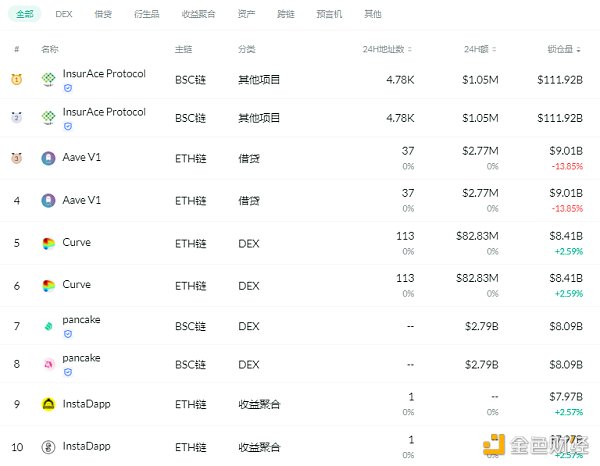Click 其他项目 in the silver medal row
600x466 pixels.
(259, 118)
